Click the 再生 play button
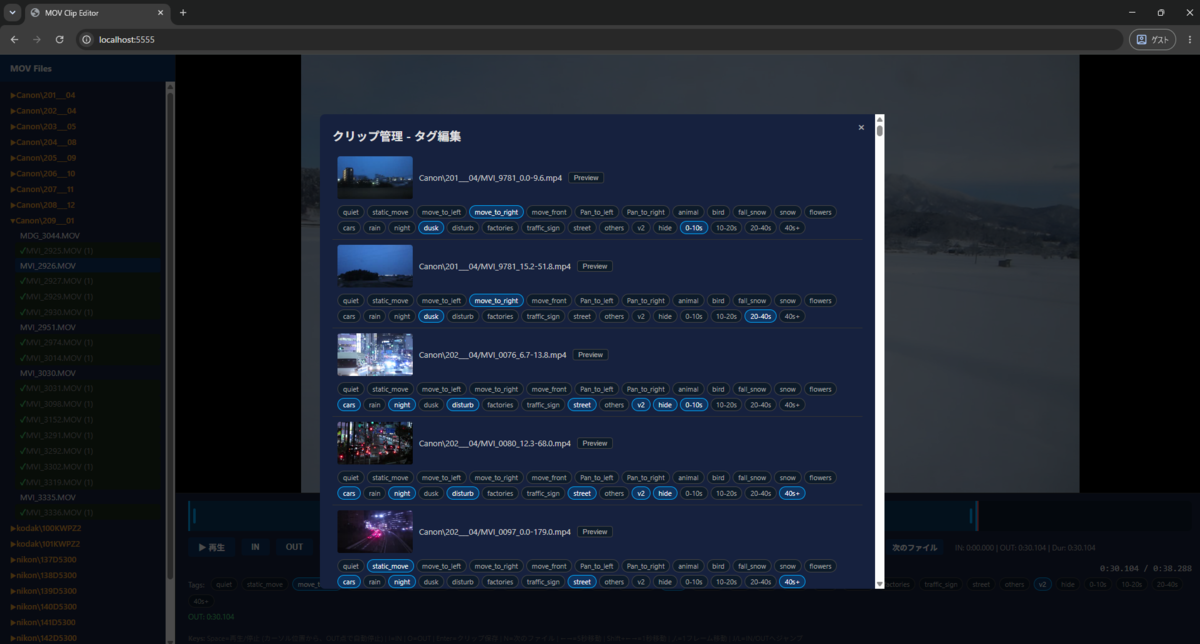The width and height of the screenshot is (1200, 644). [x=211, y=547]
